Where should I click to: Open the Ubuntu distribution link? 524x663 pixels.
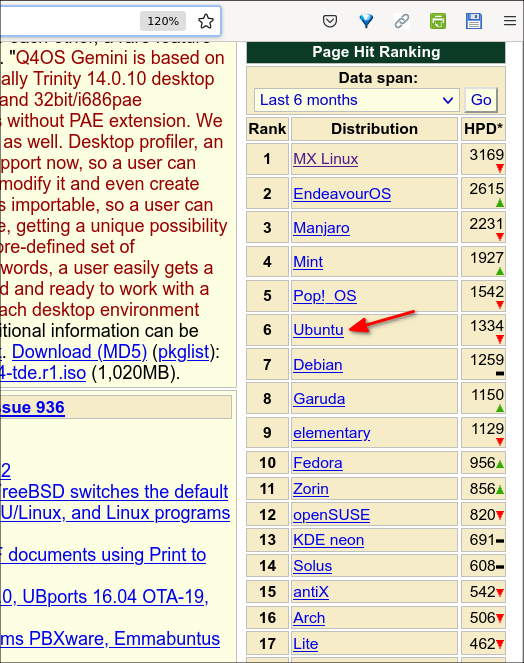(318, 330)
